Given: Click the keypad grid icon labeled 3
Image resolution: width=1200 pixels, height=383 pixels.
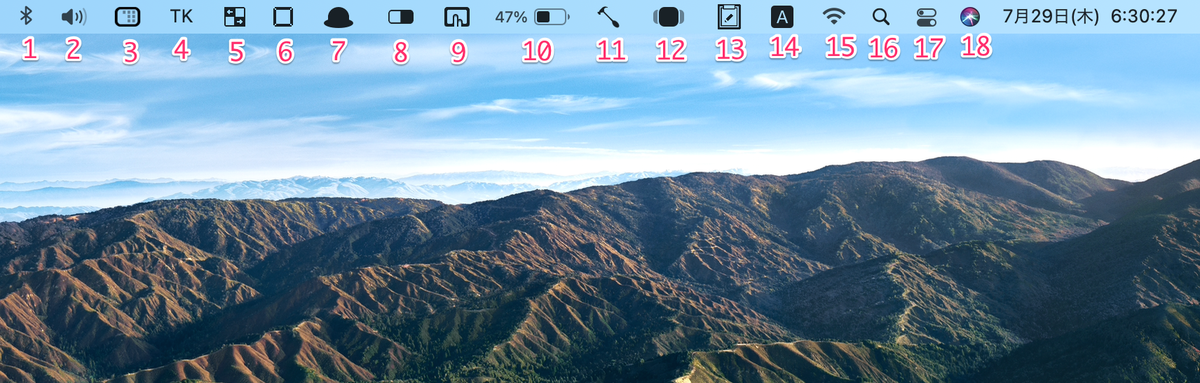Looking at the screenshot, I should 128,17.
